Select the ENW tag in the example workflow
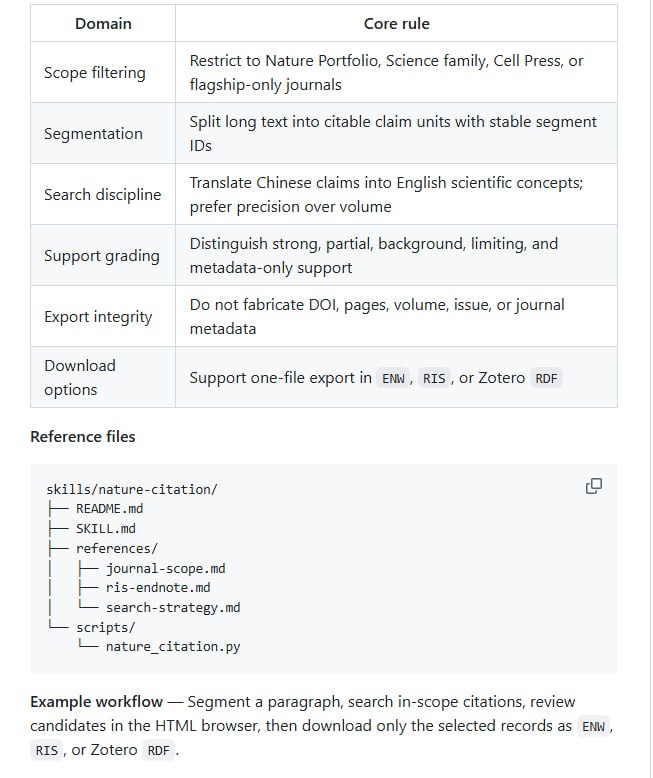Screen dimensions: 653x778 coord(593,726)
